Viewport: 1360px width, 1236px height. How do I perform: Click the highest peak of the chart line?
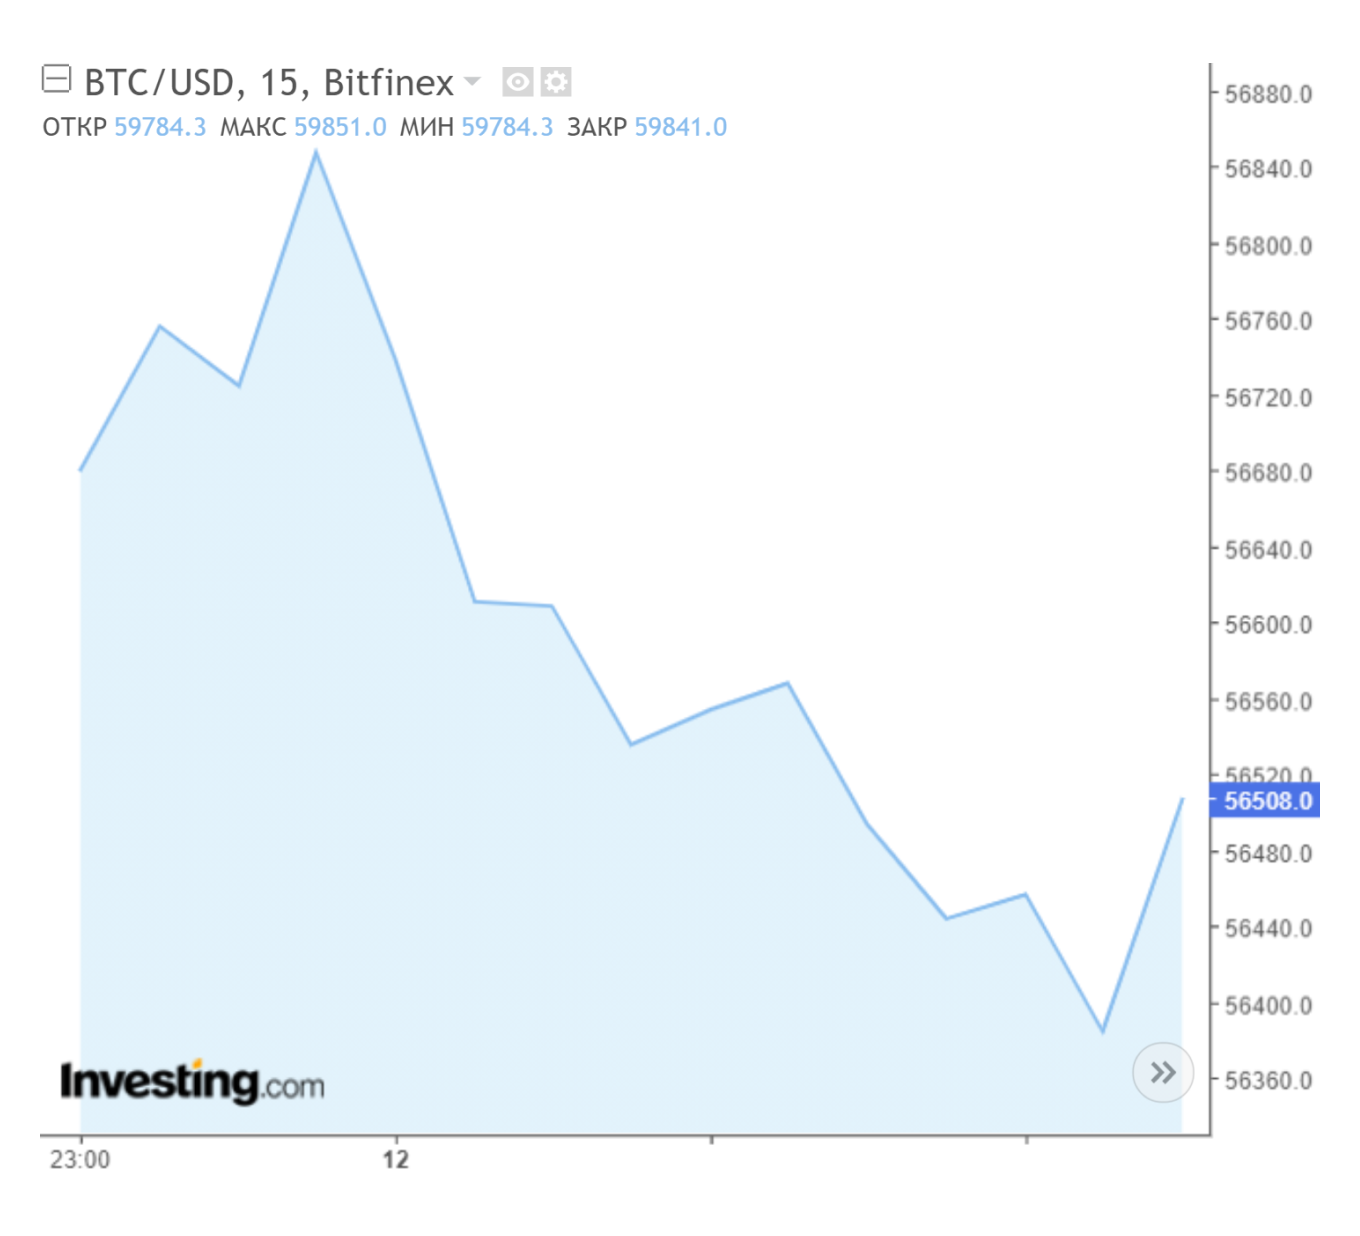coord(316,152)
